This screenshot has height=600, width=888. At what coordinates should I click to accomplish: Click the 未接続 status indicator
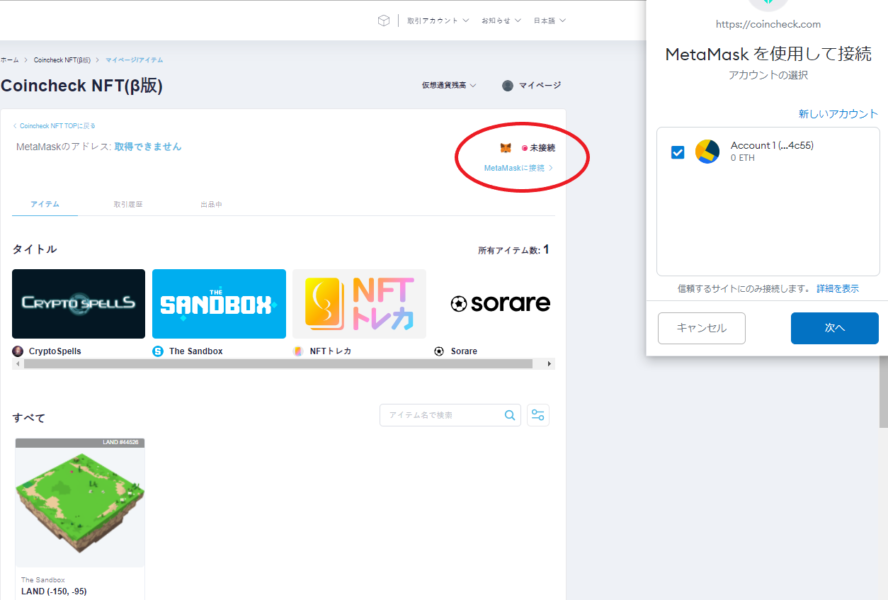[x=539, y=148]
